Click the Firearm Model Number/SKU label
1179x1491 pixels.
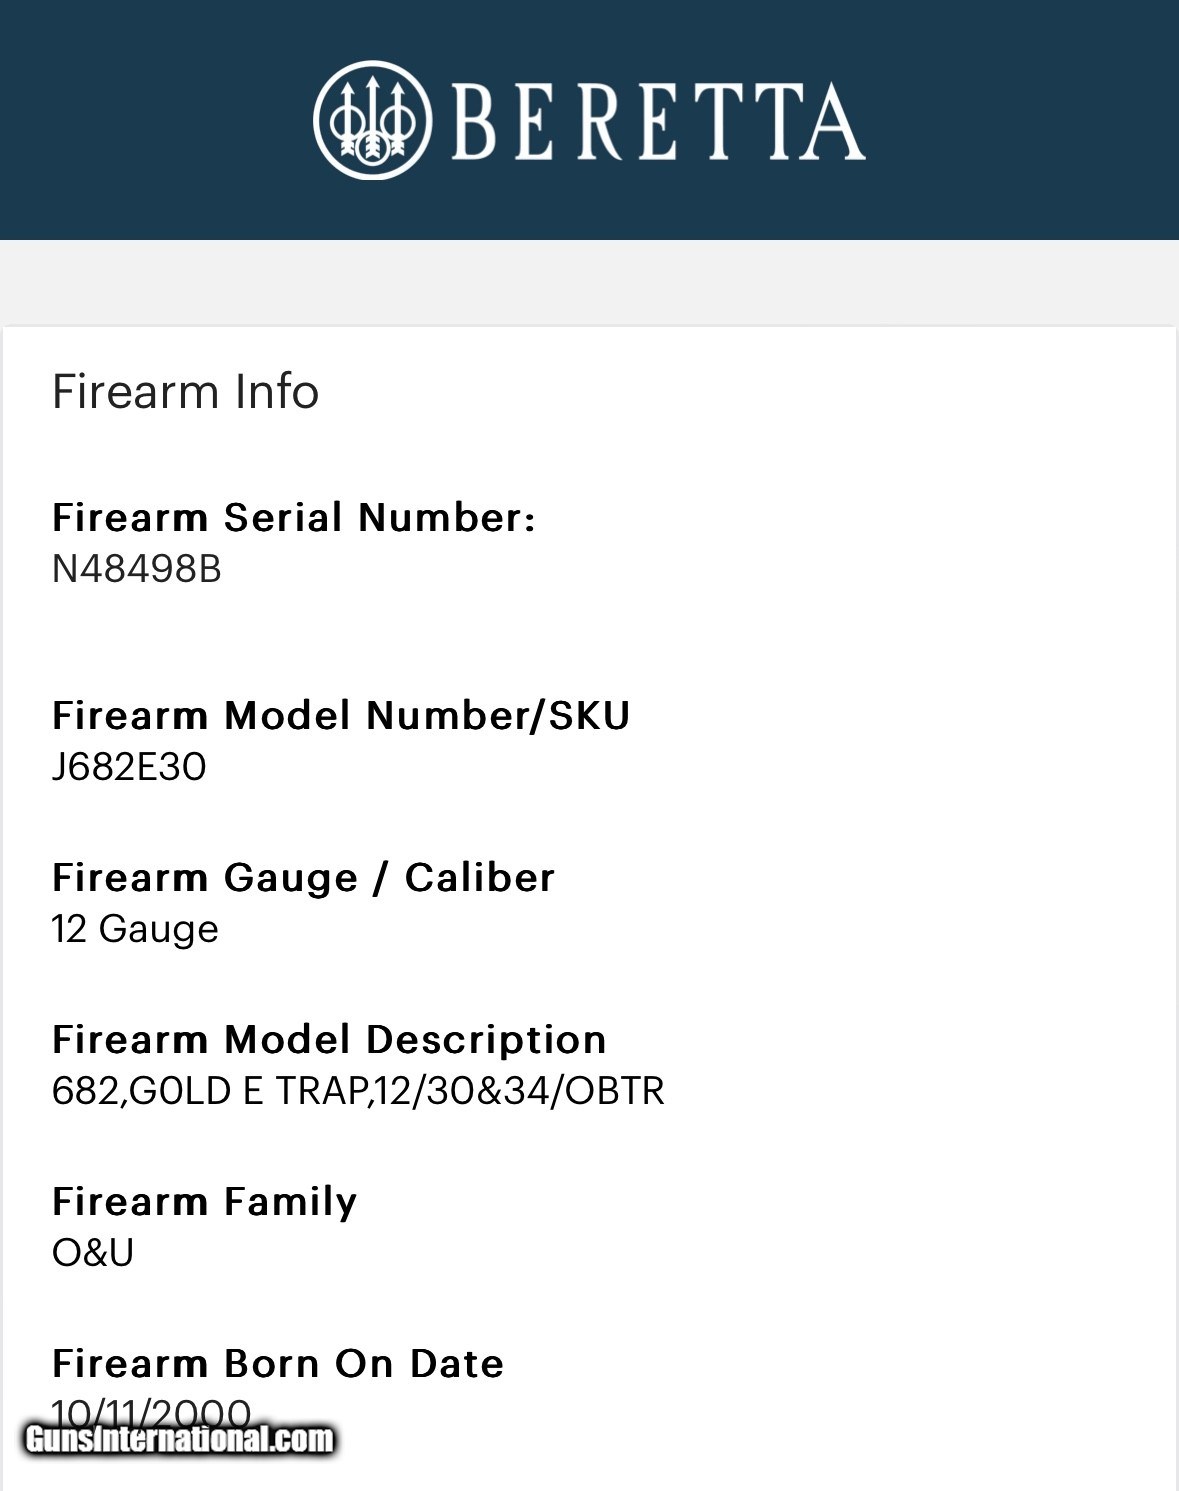click(x=341, y=716)
